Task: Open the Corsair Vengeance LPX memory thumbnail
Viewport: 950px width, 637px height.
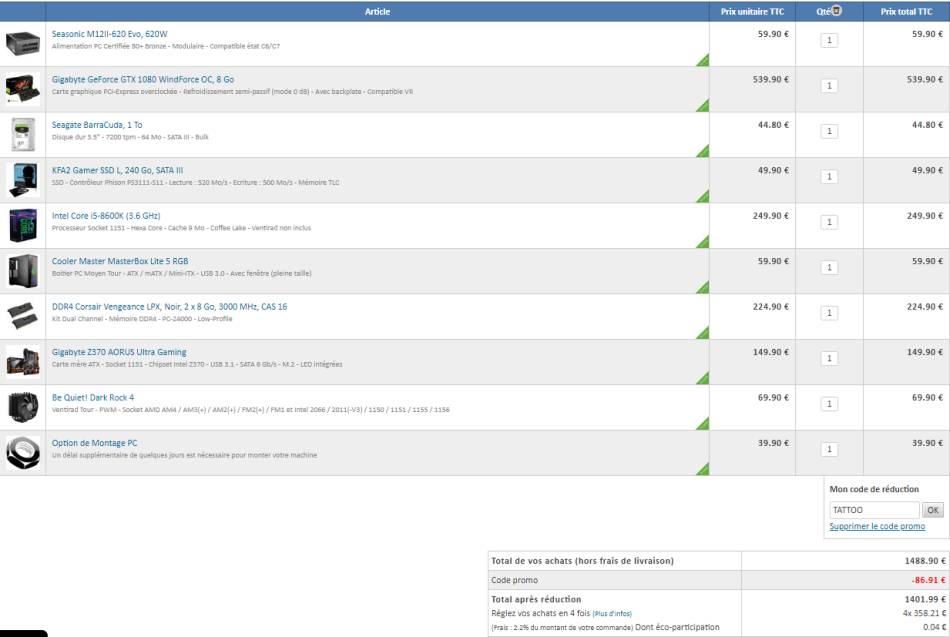Action: pyautogui.click(x=23, y=316)
